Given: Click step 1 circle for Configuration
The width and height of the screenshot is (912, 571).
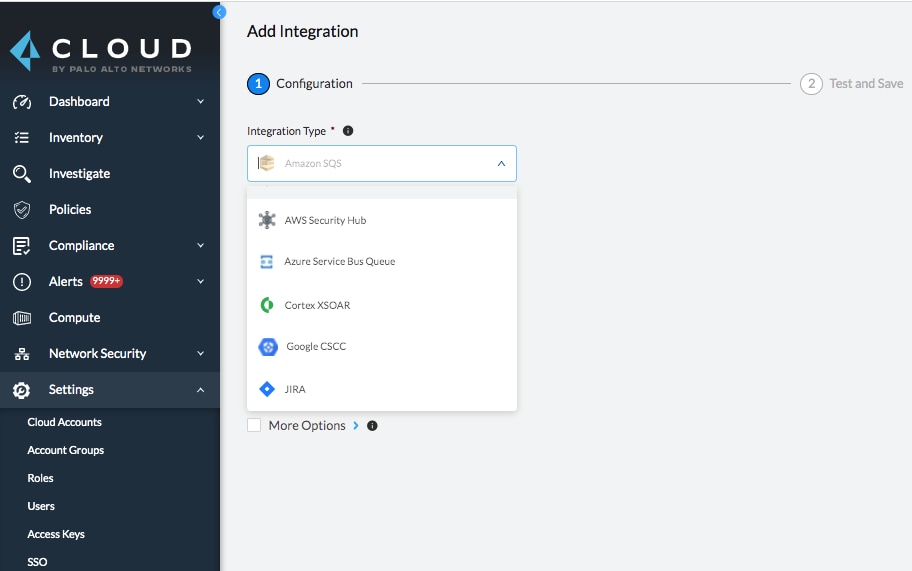Looking at the screenshot, I should coord(258,84).
